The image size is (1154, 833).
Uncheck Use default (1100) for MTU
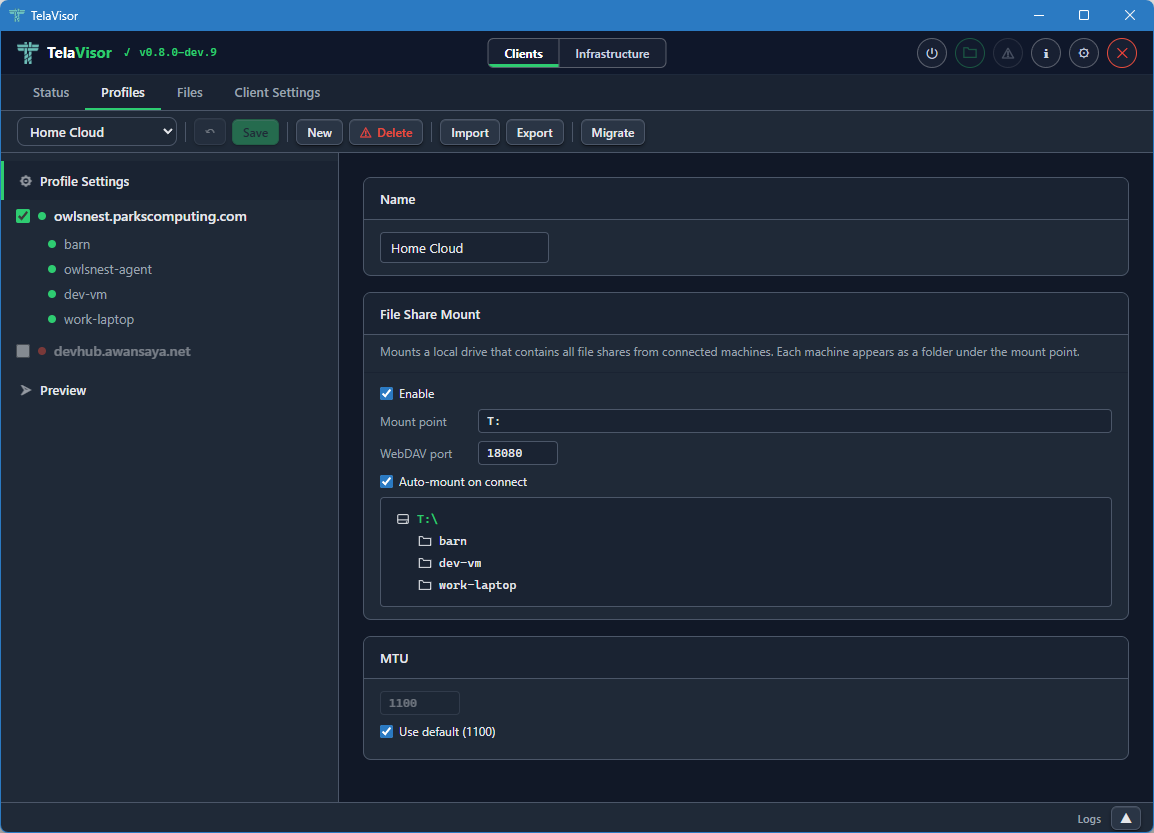[x=386, y=731]
